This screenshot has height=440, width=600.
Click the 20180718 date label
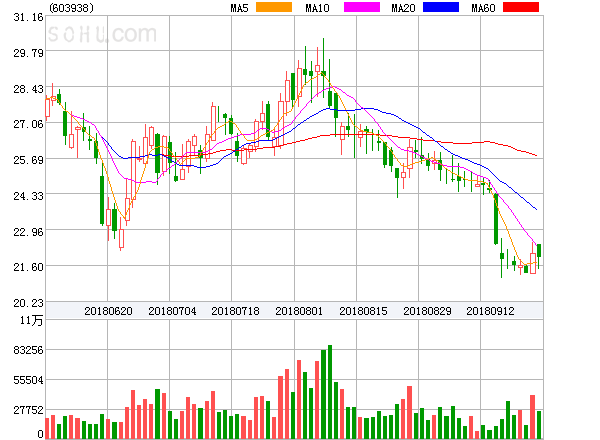pos(235,311)
